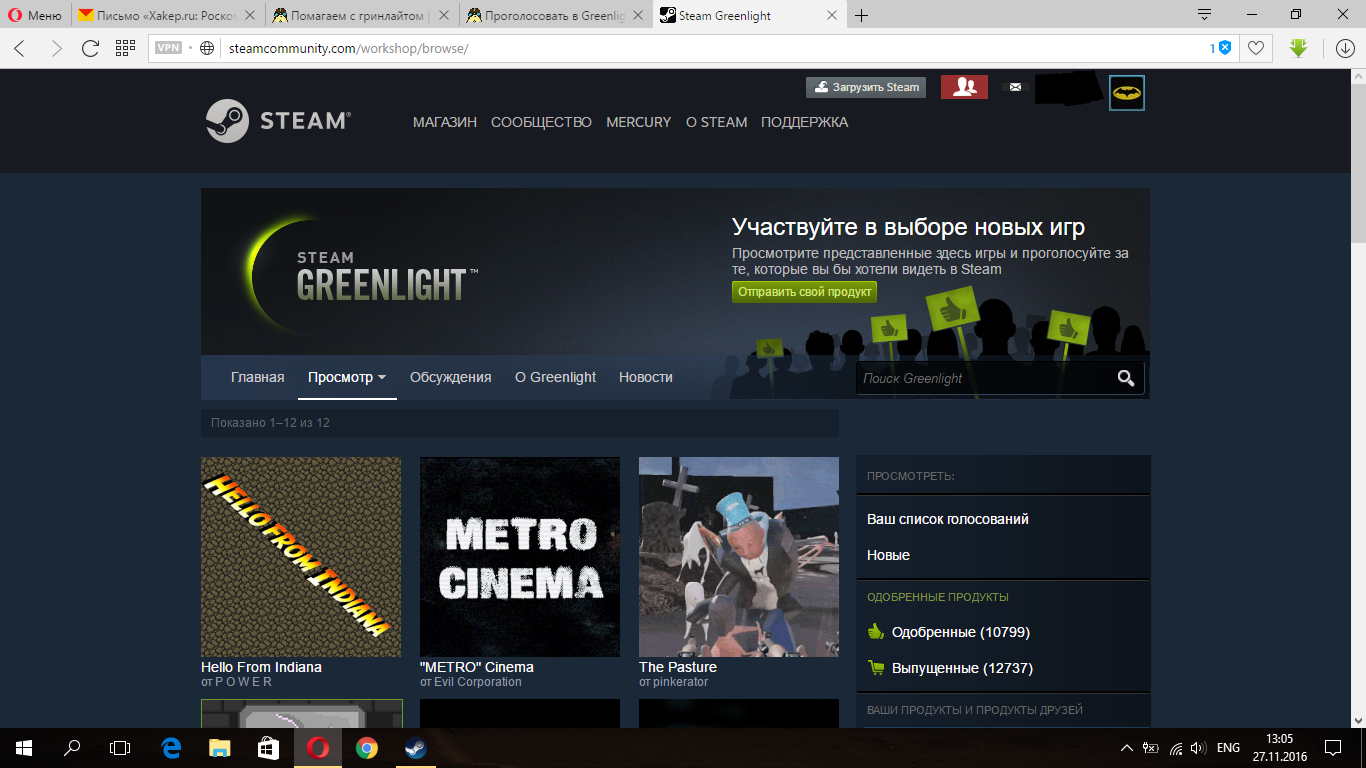
Task: Click Отправить свой продукт button
Action: [804, 292]
